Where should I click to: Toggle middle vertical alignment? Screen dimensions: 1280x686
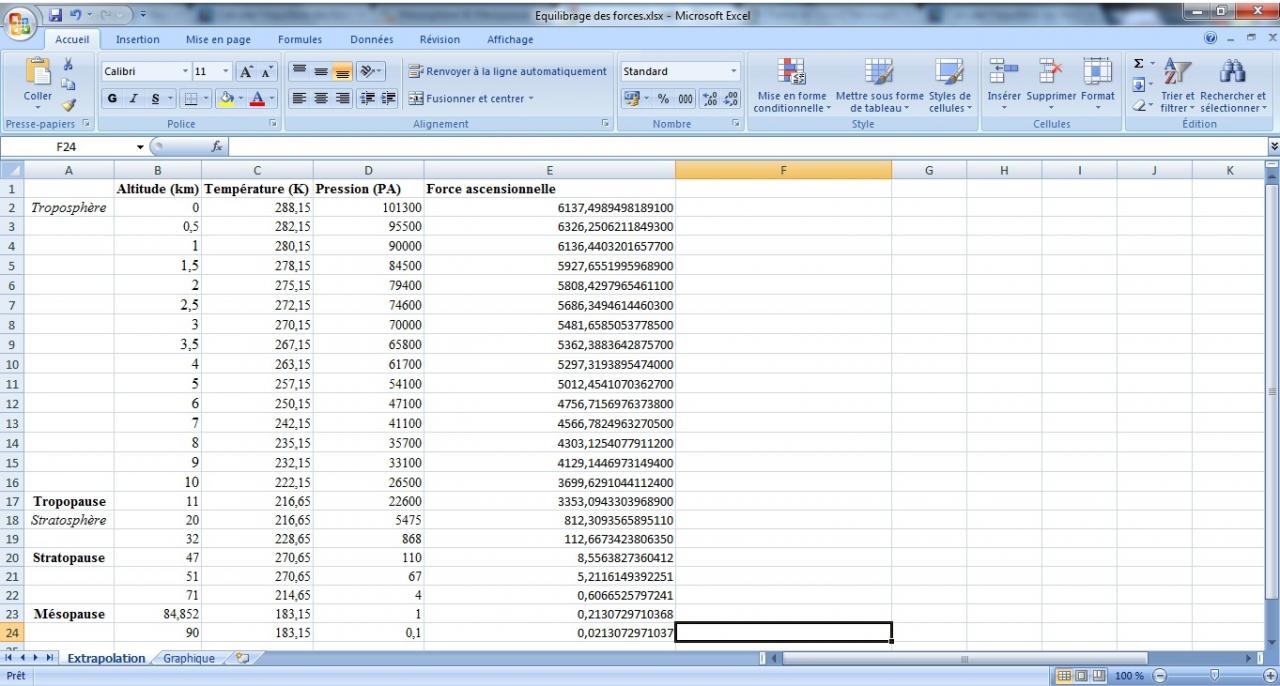(x=319, y=72)
